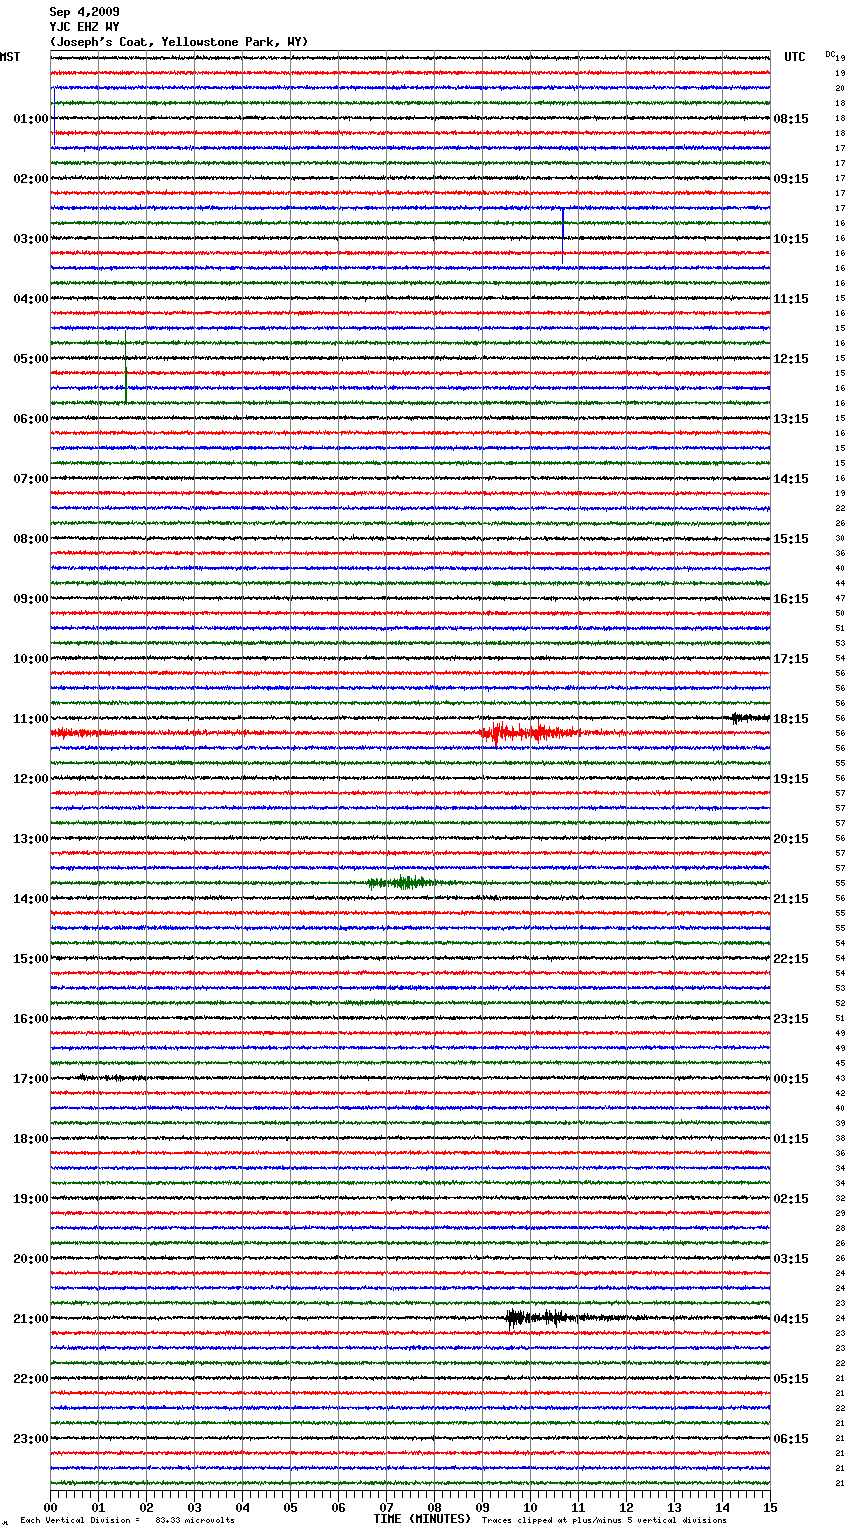The width and height of the screenshot is (850, 1534).
Task: Click the bottom axis minute tick label '15'
Action: coord(770,1507)
